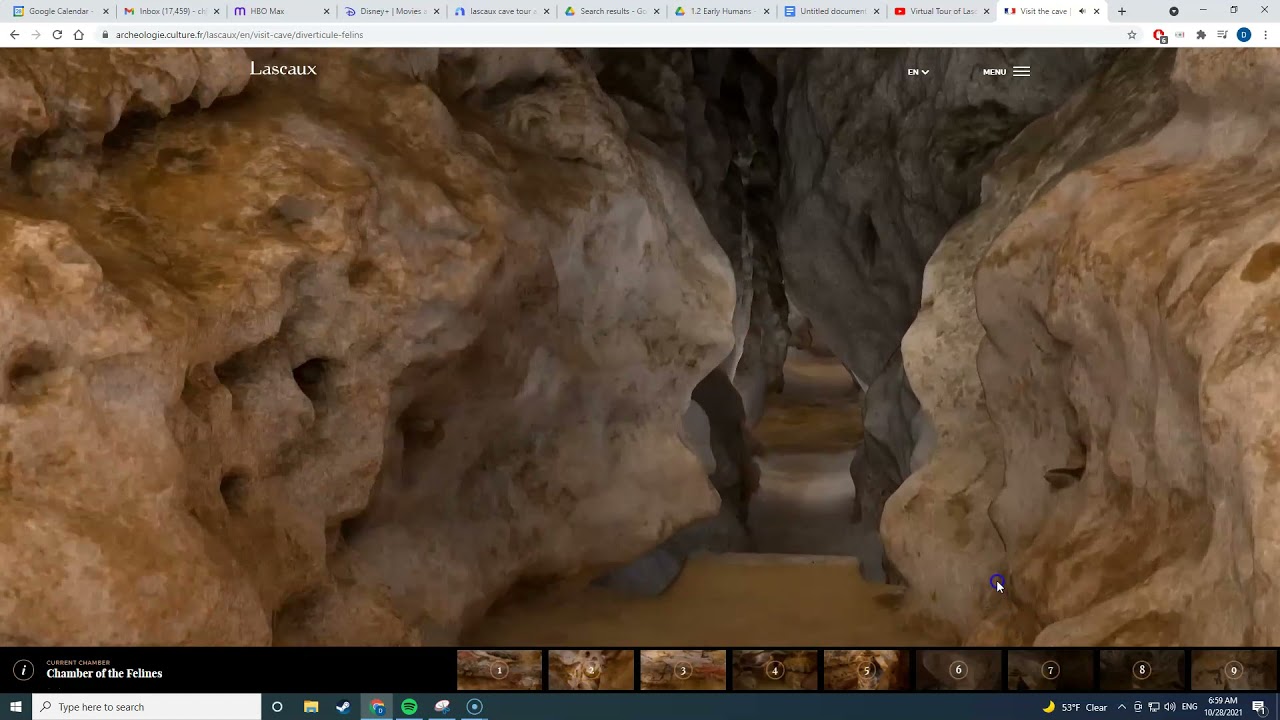This screenshot has height=720, width=1280.
Task: Jump to cave view thumbnail 4
Action: pos(775,670)
